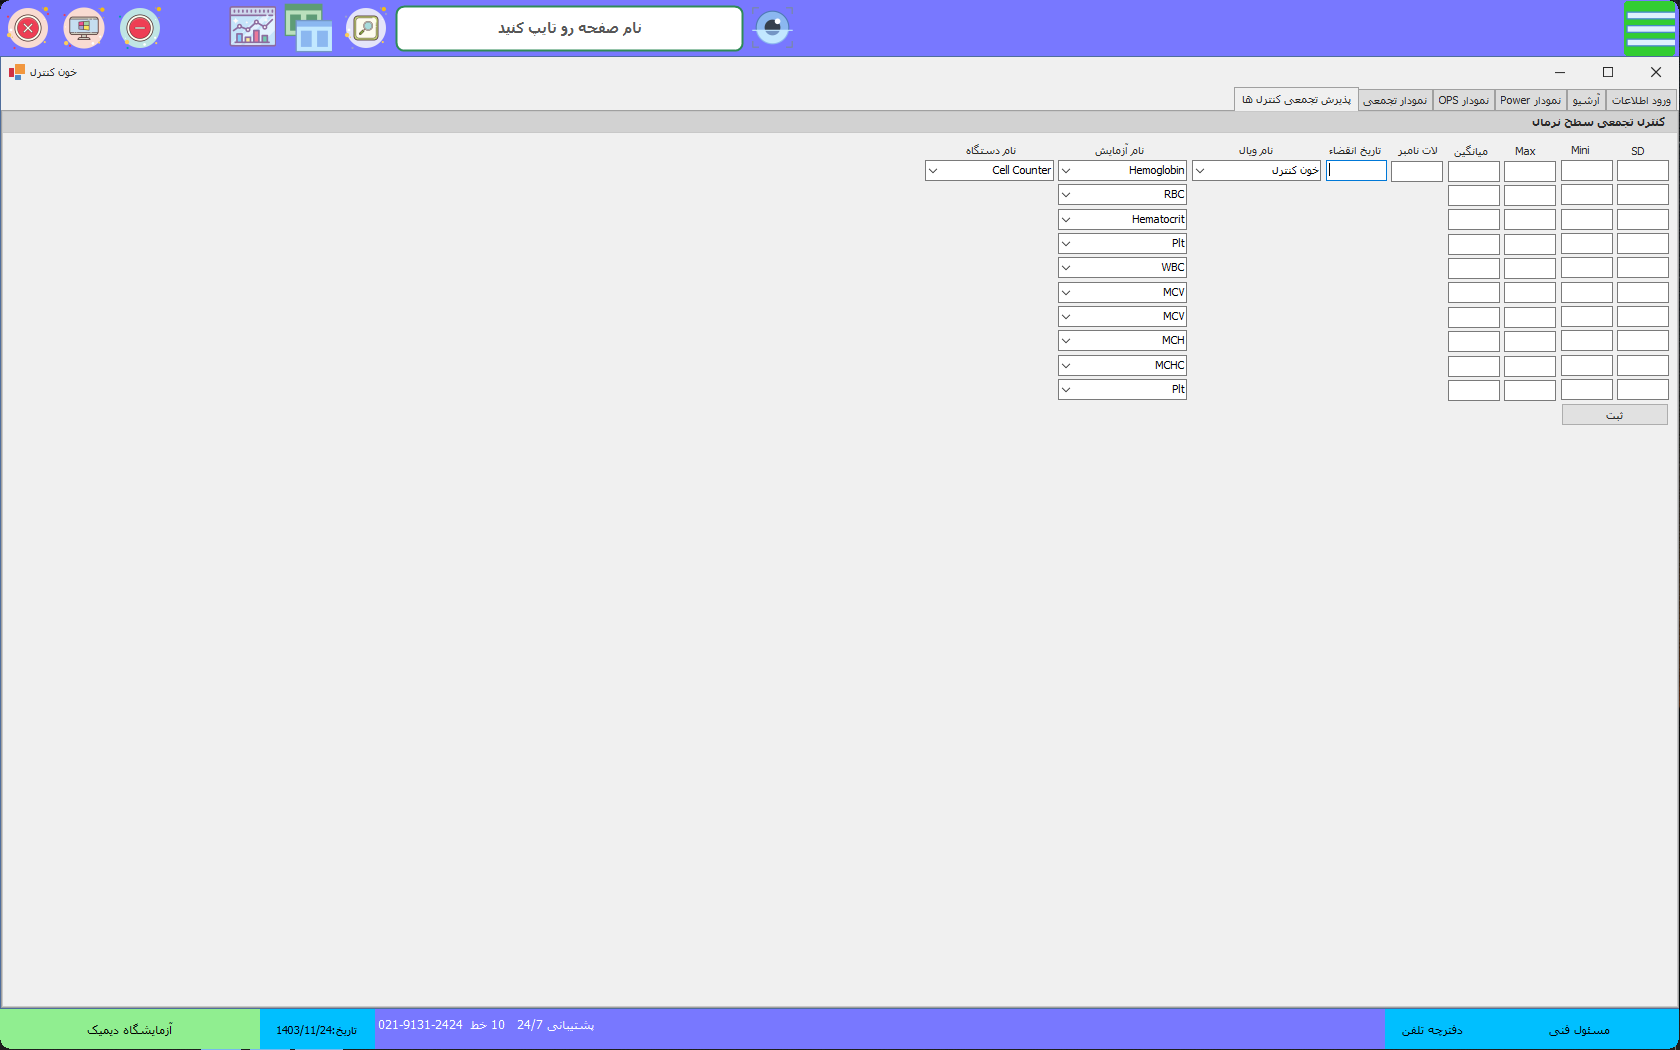The height and width of the screenshot is (1050, 1680).
Task: Open the نمودار OPS tab
Action: click(x=1464, y=100)
